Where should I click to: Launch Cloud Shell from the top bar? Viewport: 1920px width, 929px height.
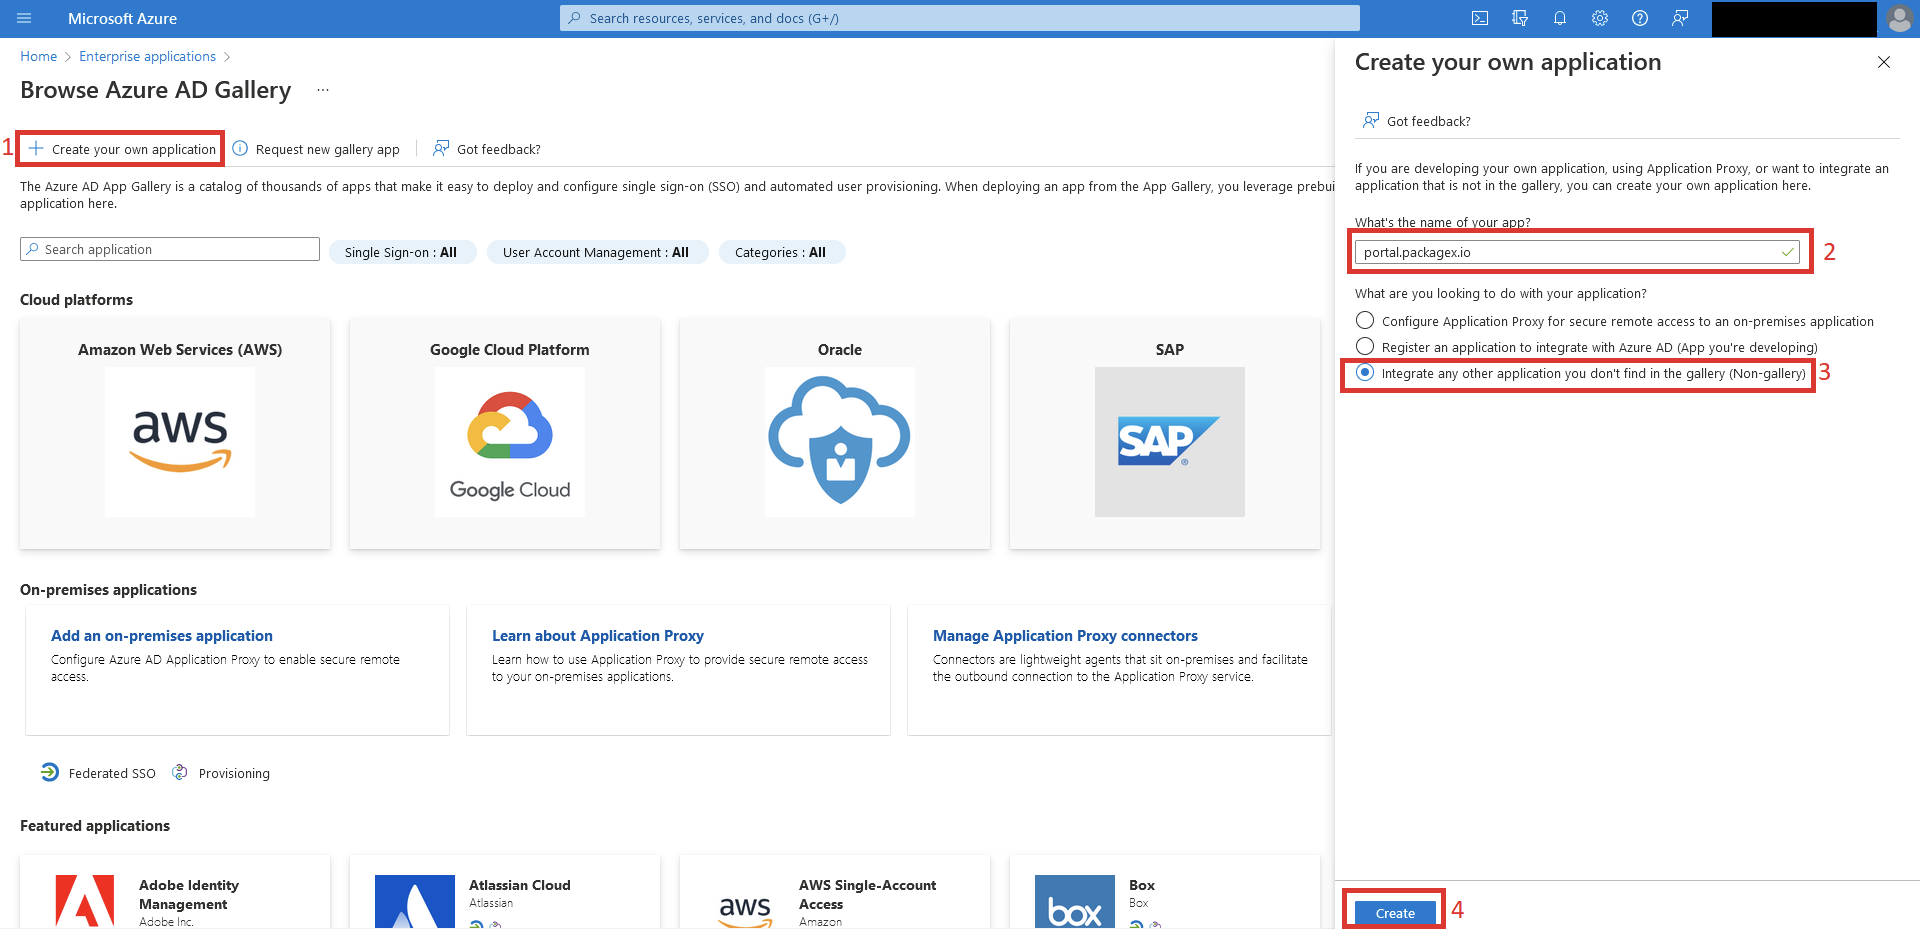pos(1480,18)
